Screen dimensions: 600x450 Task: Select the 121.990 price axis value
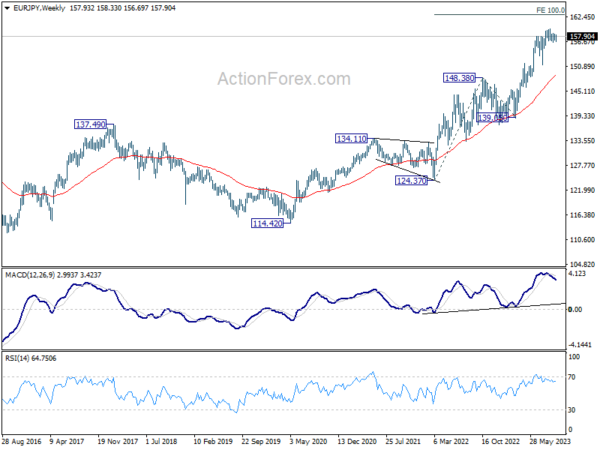click(x=582, y=191)
